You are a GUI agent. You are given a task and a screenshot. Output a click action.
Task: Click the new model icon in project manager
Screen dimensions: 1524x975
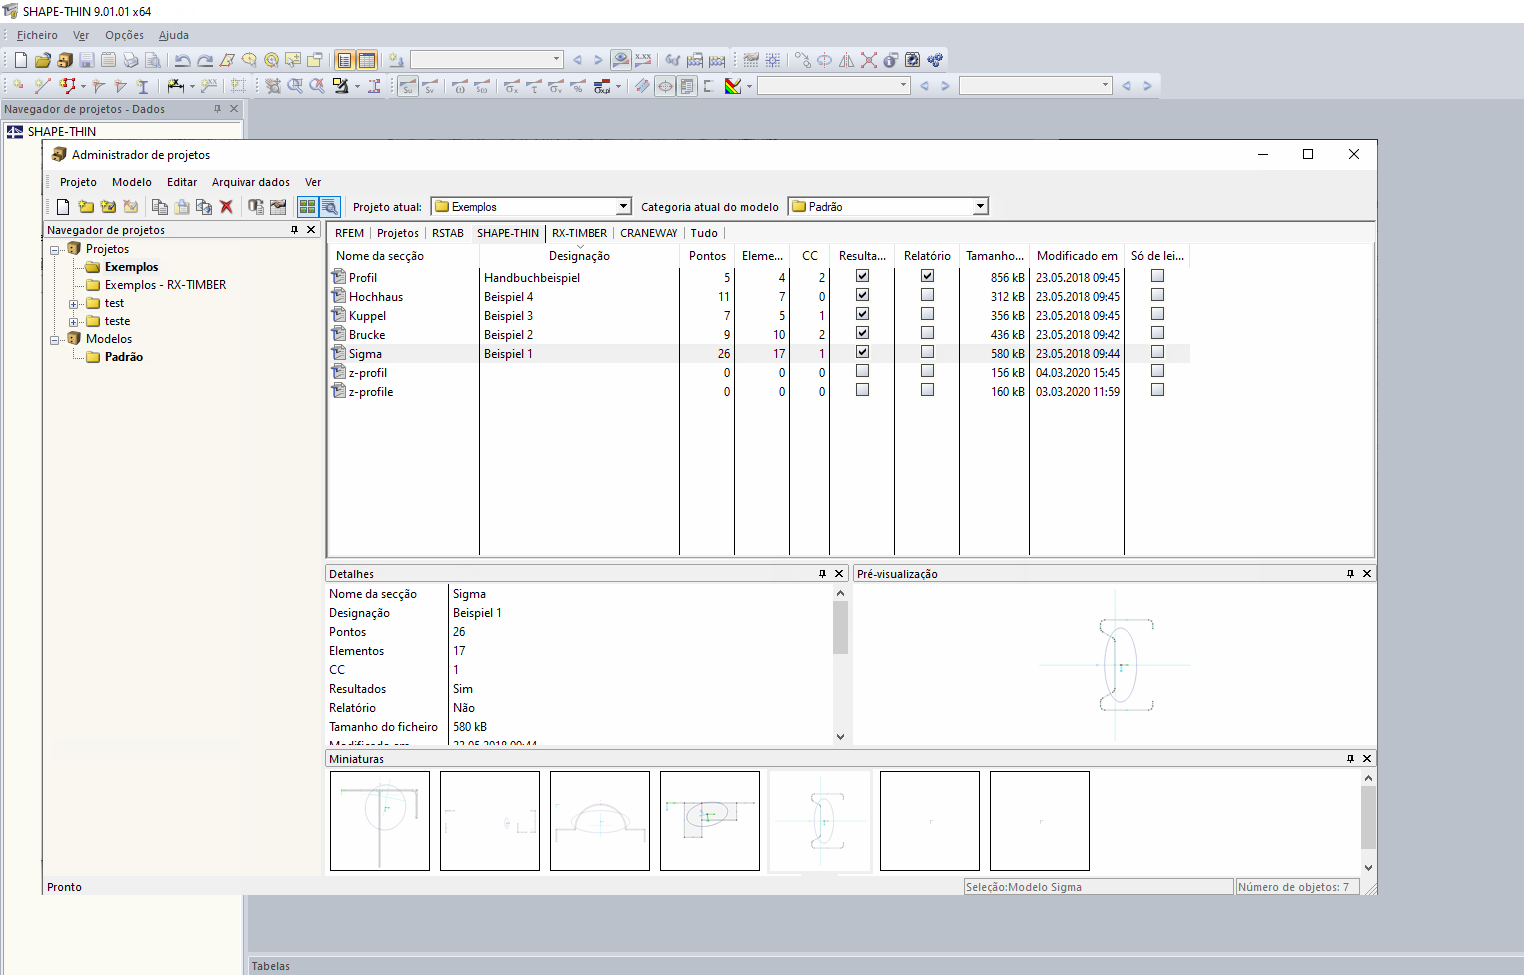63,207
